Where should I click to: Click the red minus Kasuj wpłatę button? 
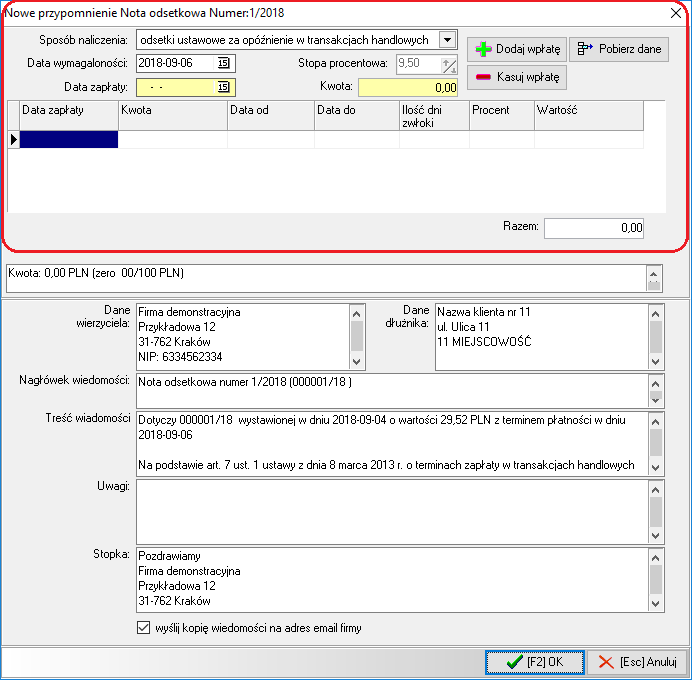pyautogui.click(x=515, y=78)
